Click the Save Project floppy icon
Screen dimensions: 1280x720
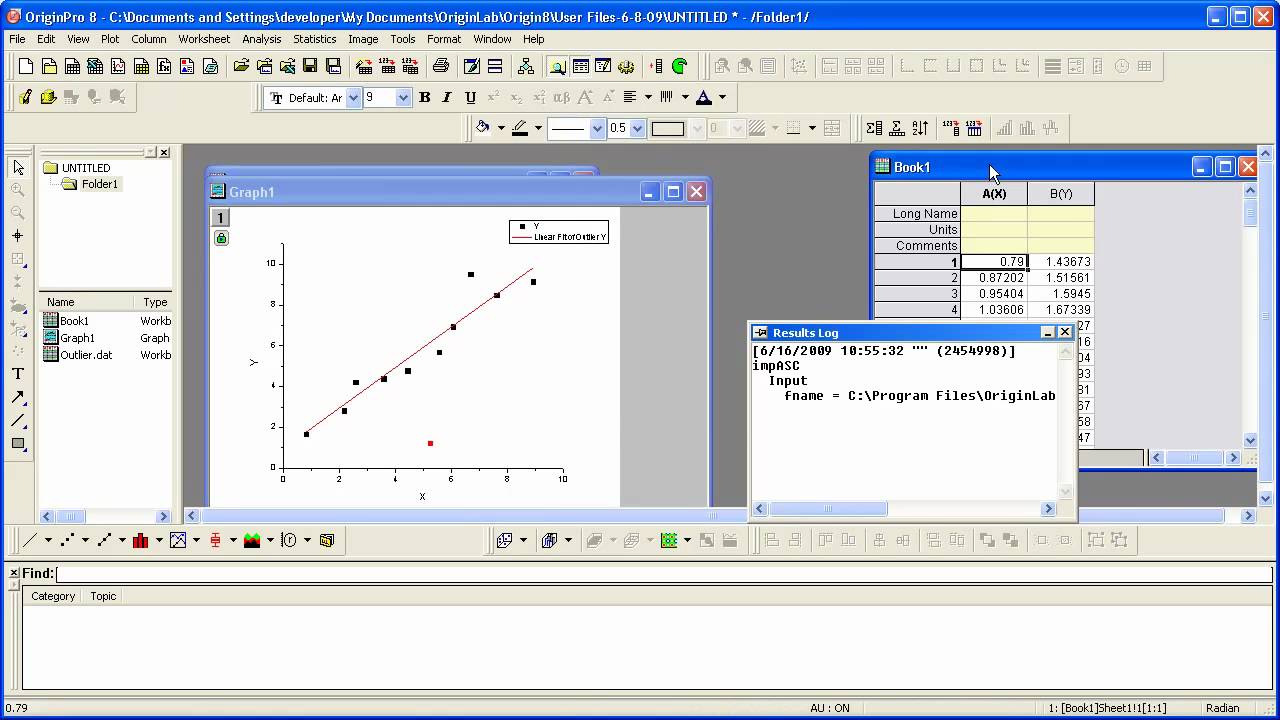310,66
